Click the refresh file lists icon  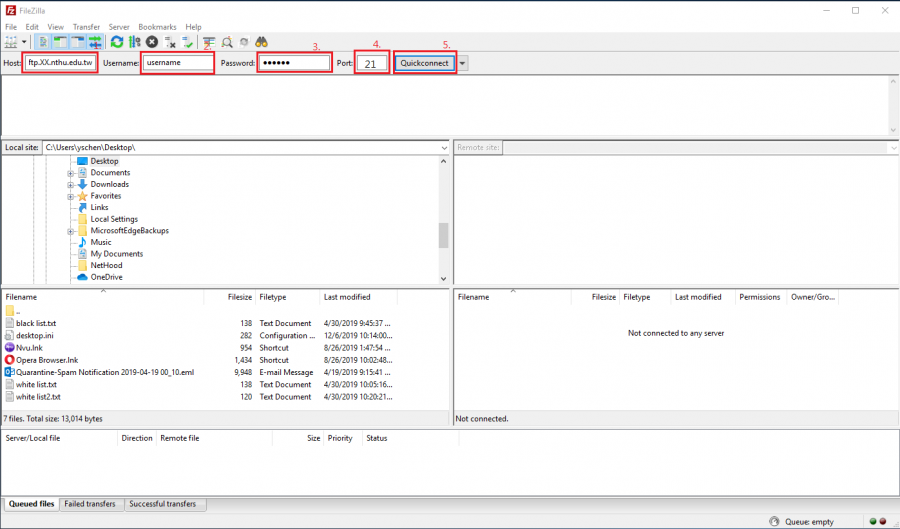click(117, 42)
